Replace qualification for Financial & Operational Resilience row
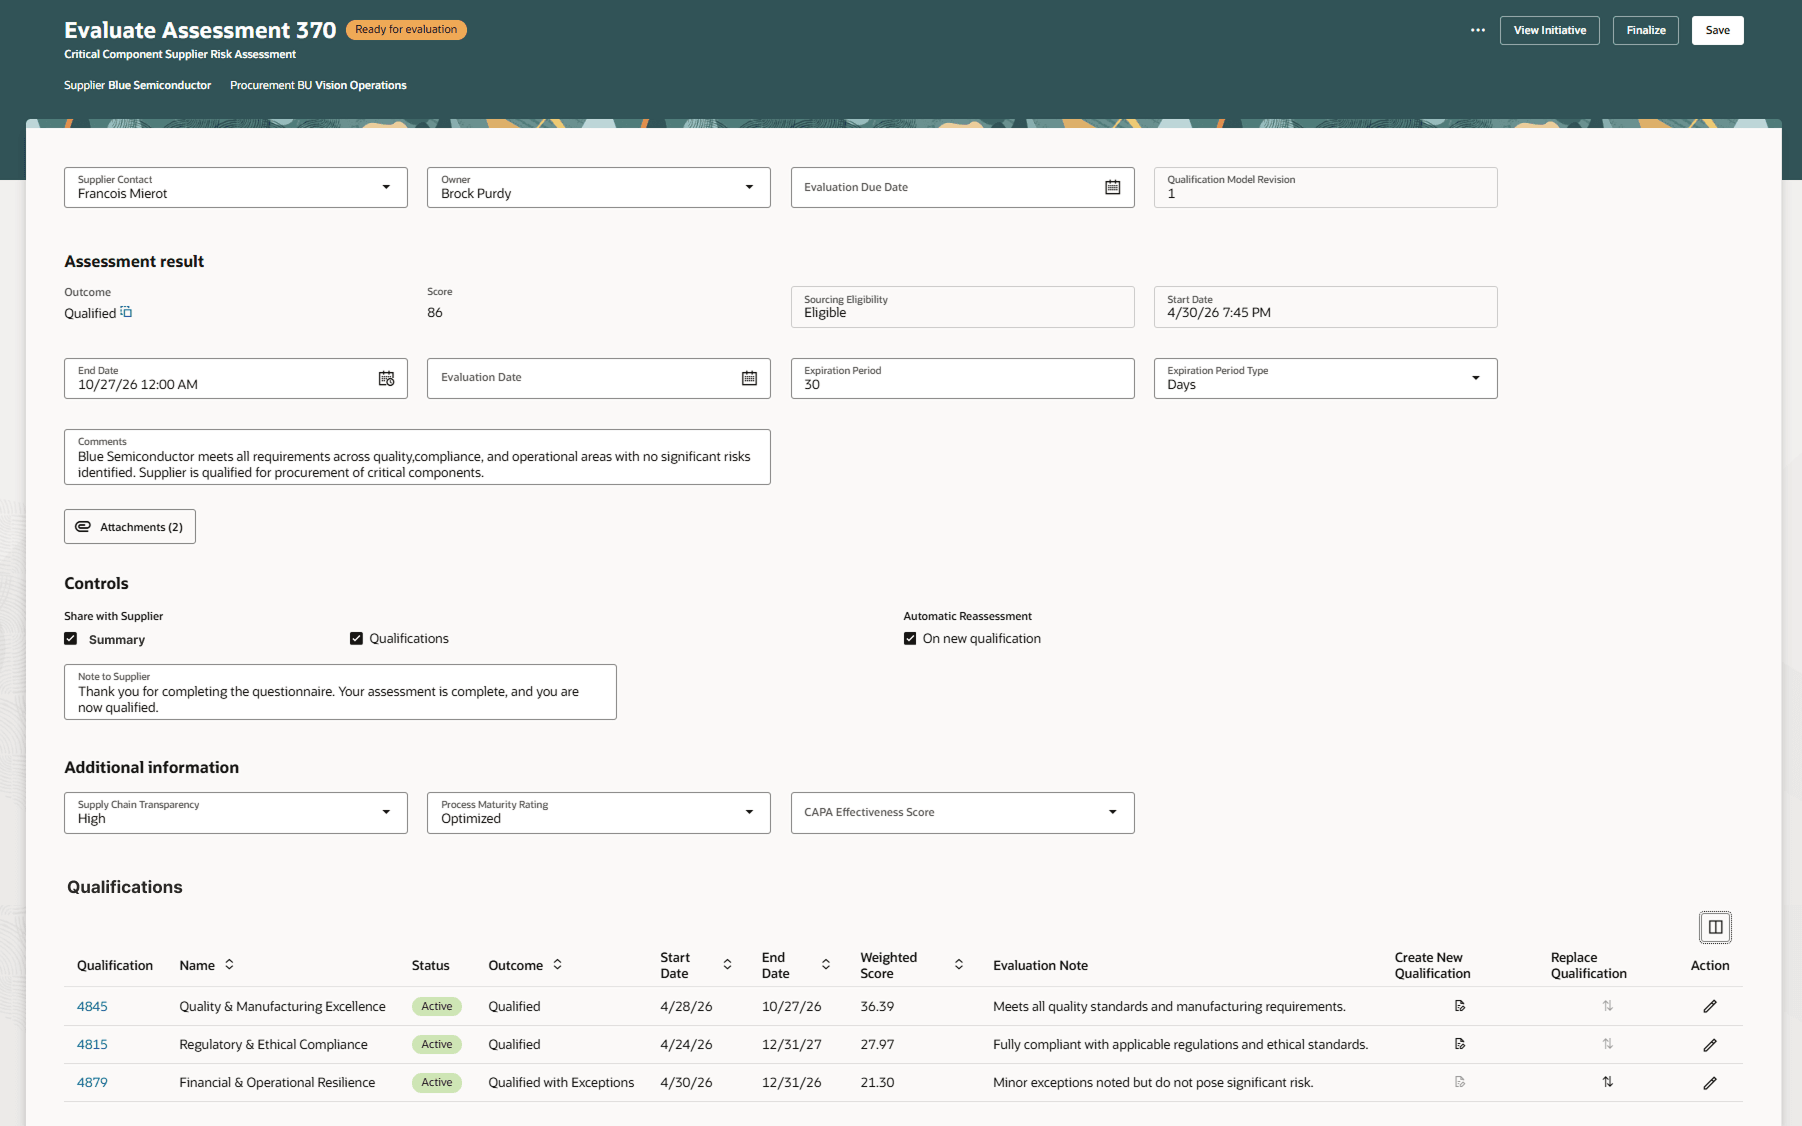The height and width of the screenshot is (1126, 1802). (1608, 1082)
